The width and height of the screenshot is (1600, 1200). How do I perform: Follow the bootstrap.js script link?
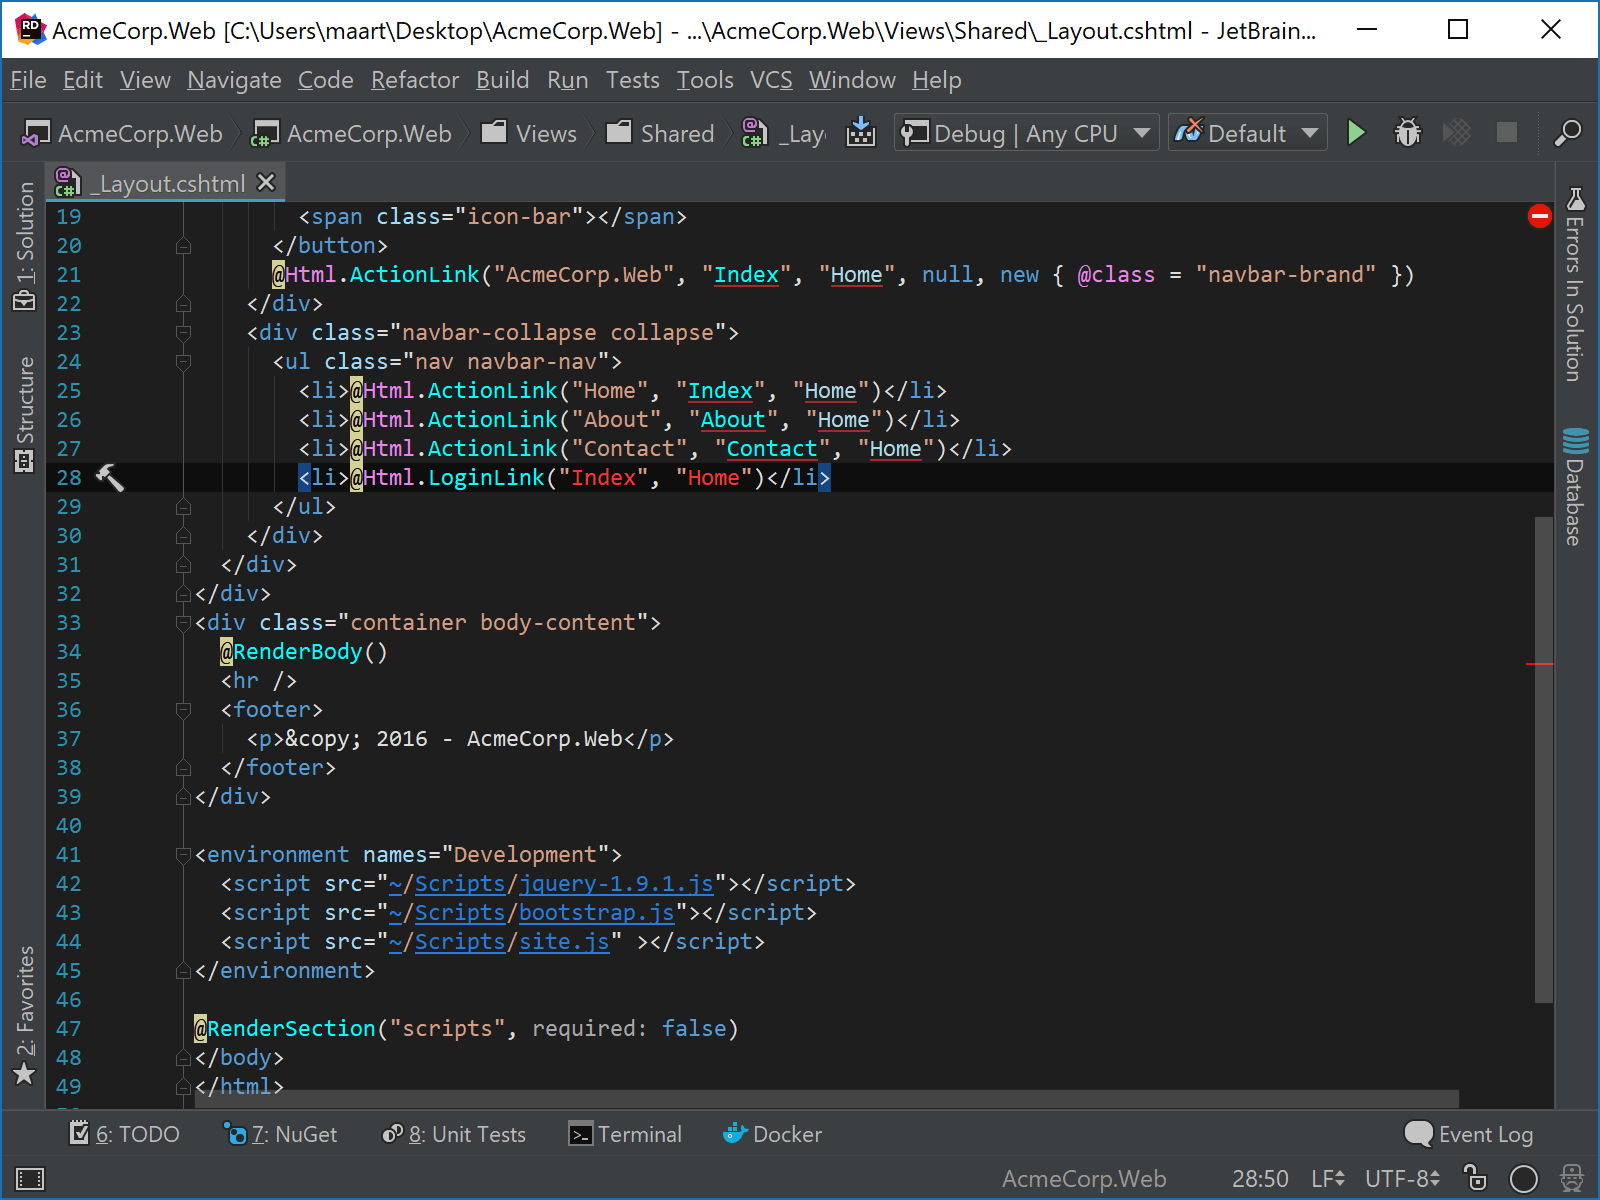(x=597, y=913)
